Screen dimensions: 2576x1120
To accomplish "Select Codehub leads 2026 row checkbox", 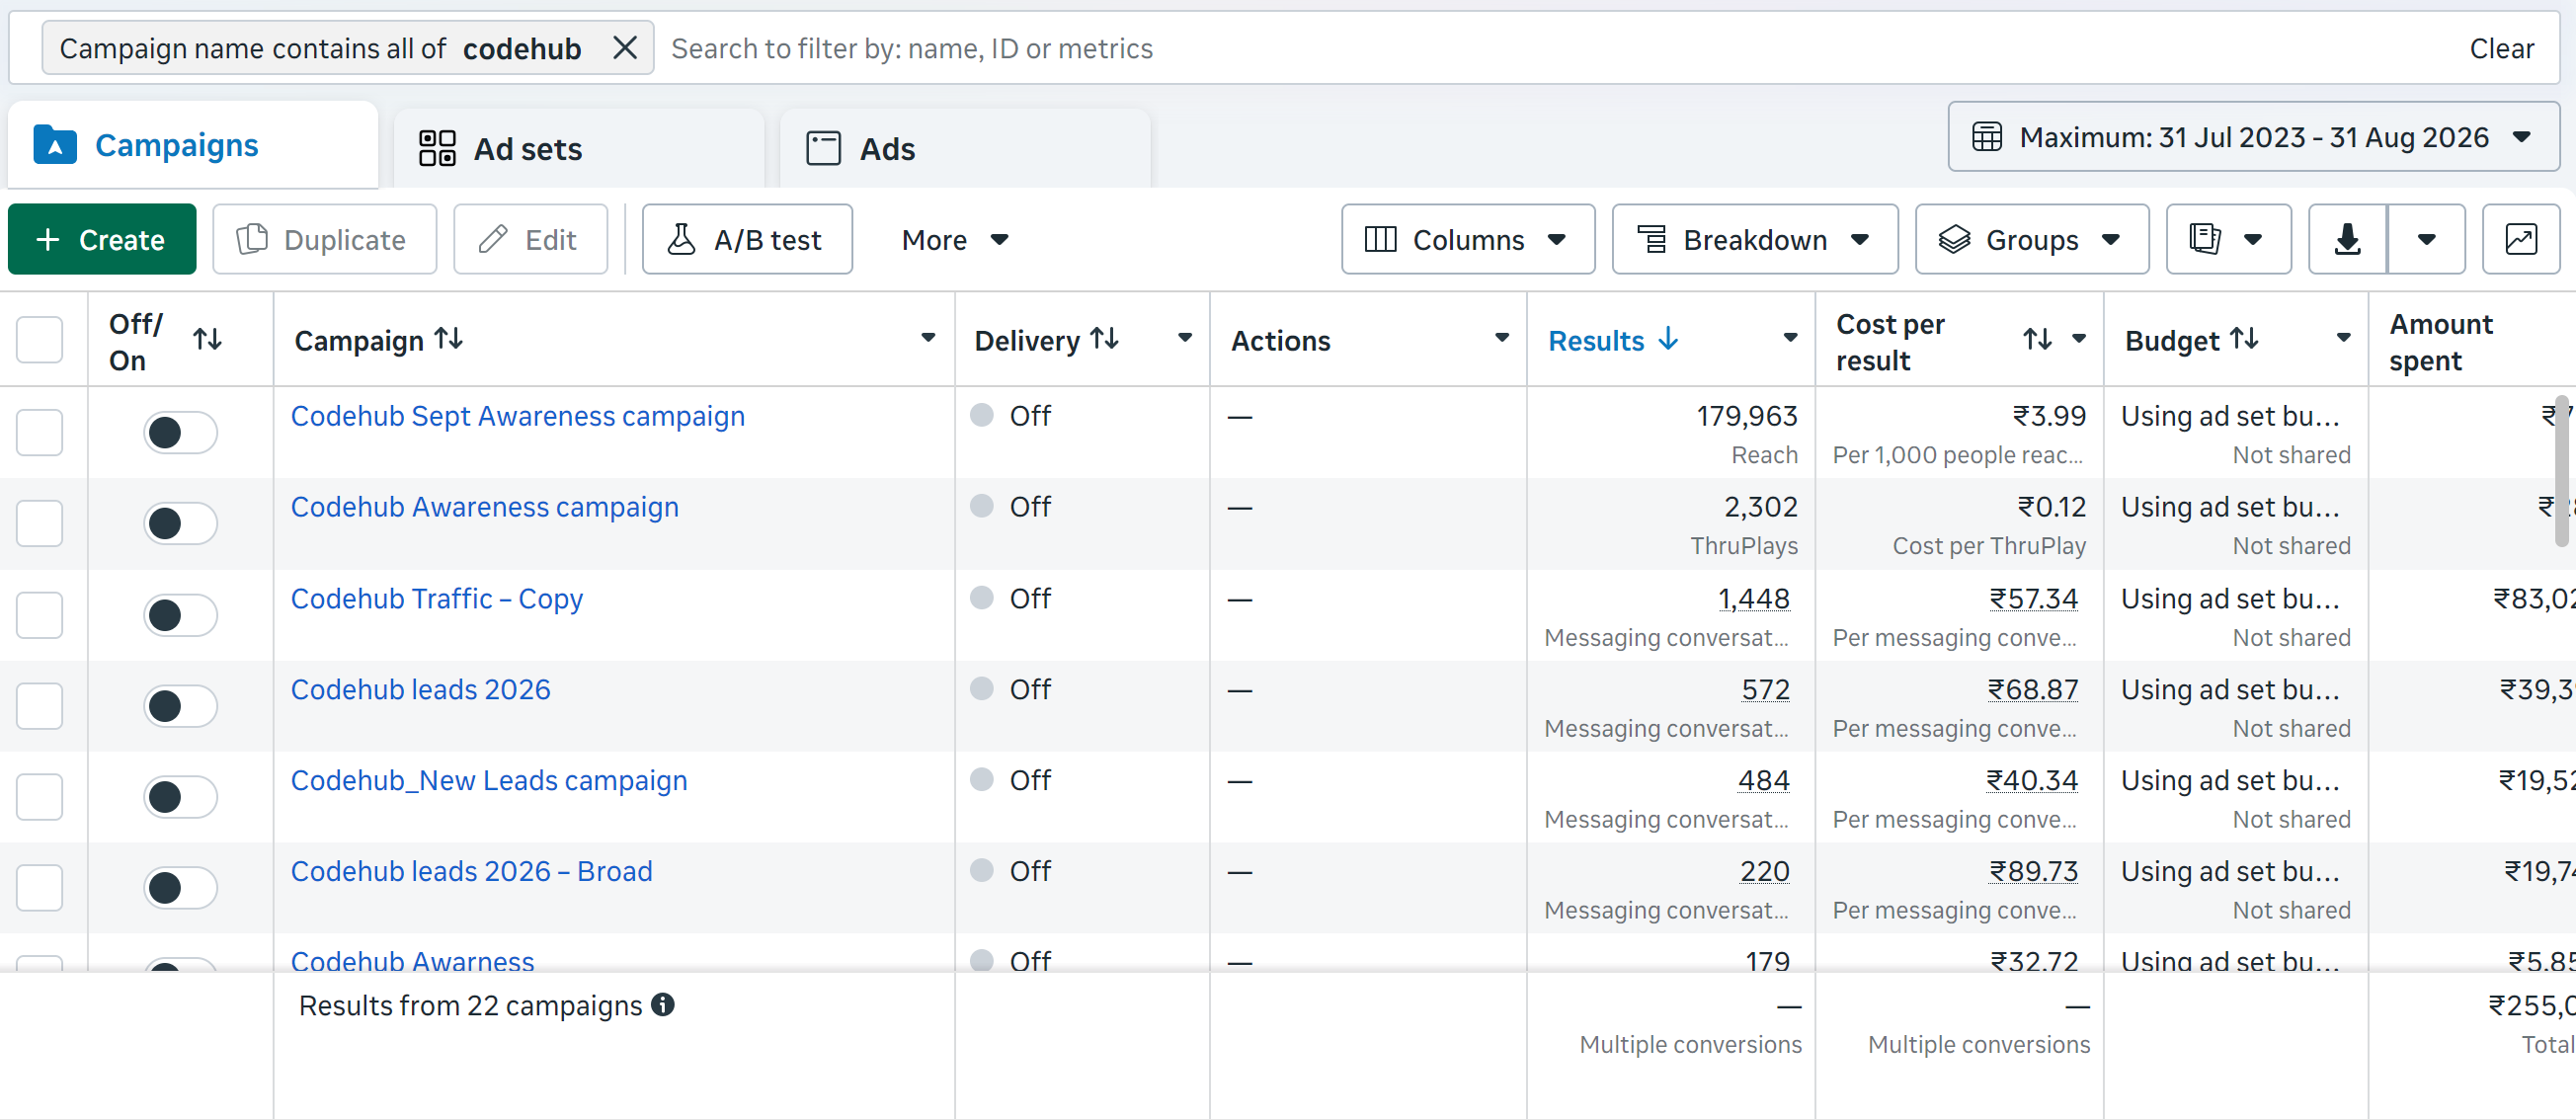I will click(x=40, y=706).
